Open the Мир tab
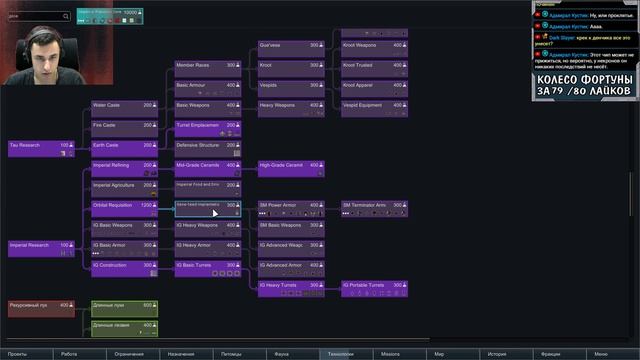Screen dimensions: 640x360 (453, 354)
